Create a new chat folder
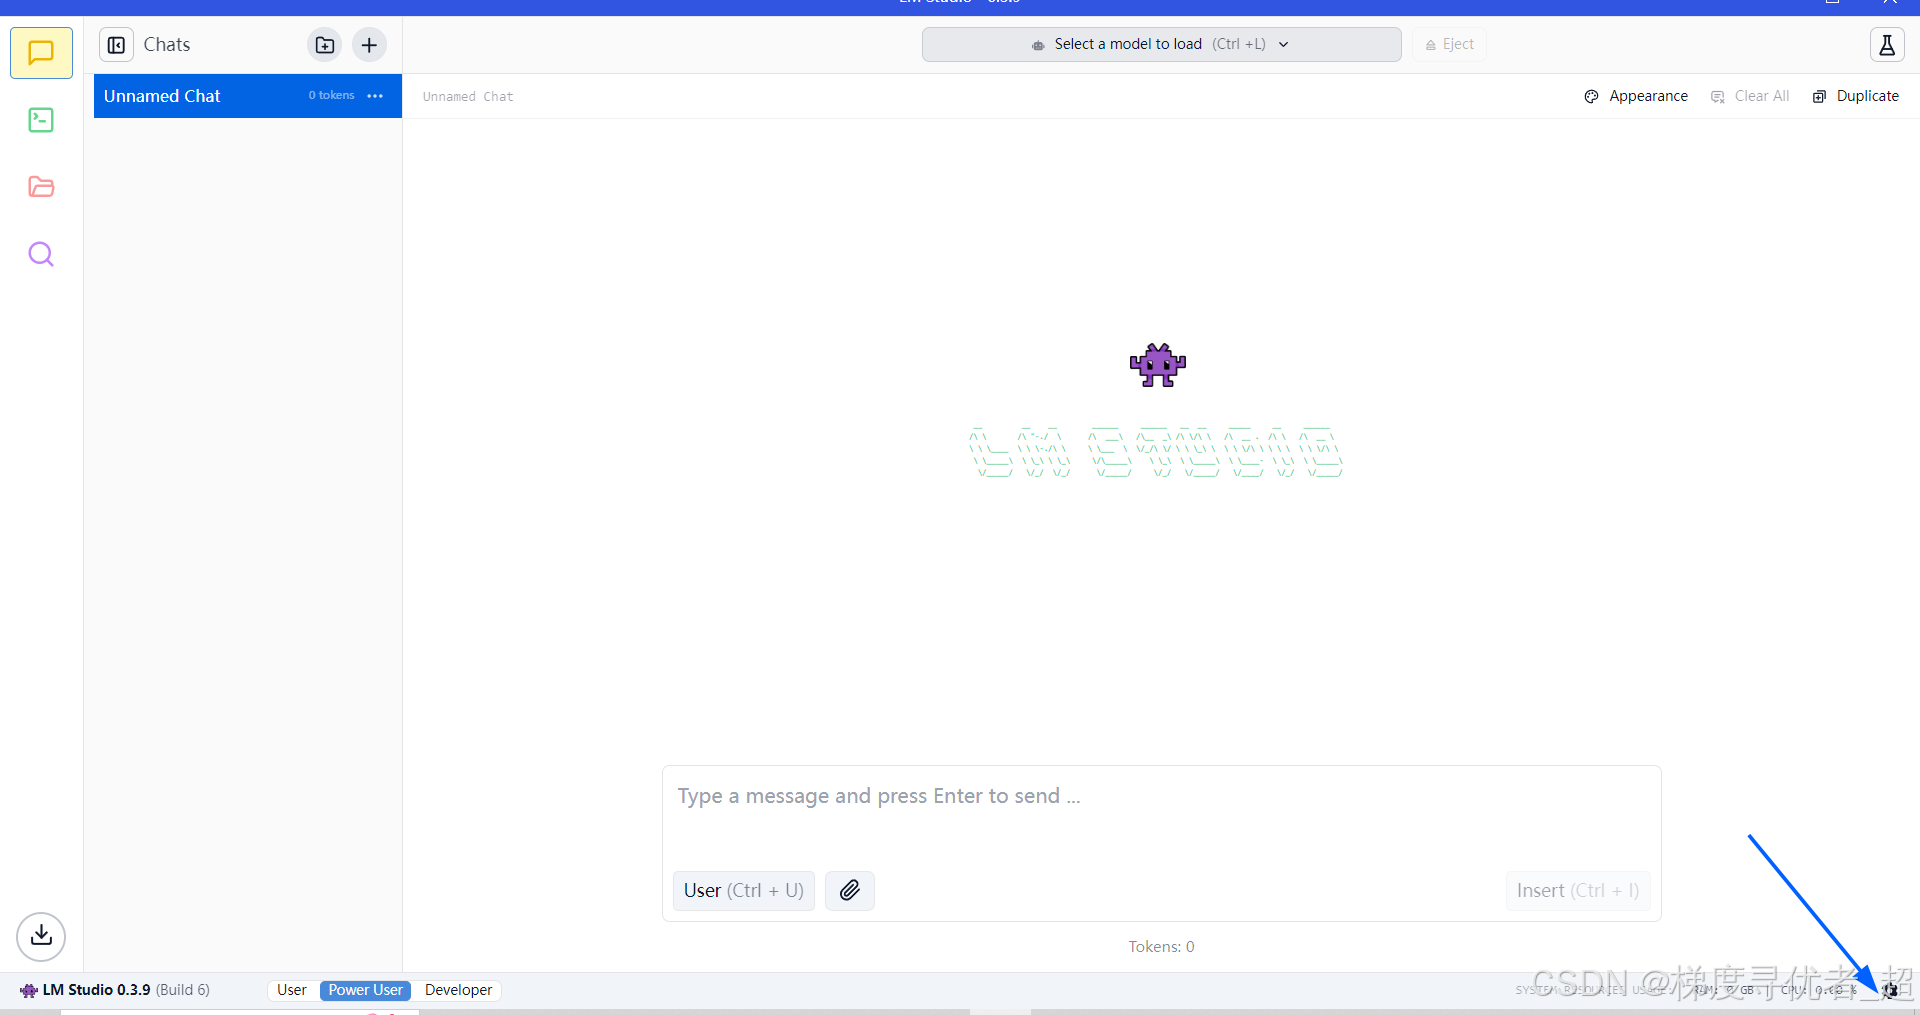The height and width of the screenshot is (1015, 1920). click(324, 45)
